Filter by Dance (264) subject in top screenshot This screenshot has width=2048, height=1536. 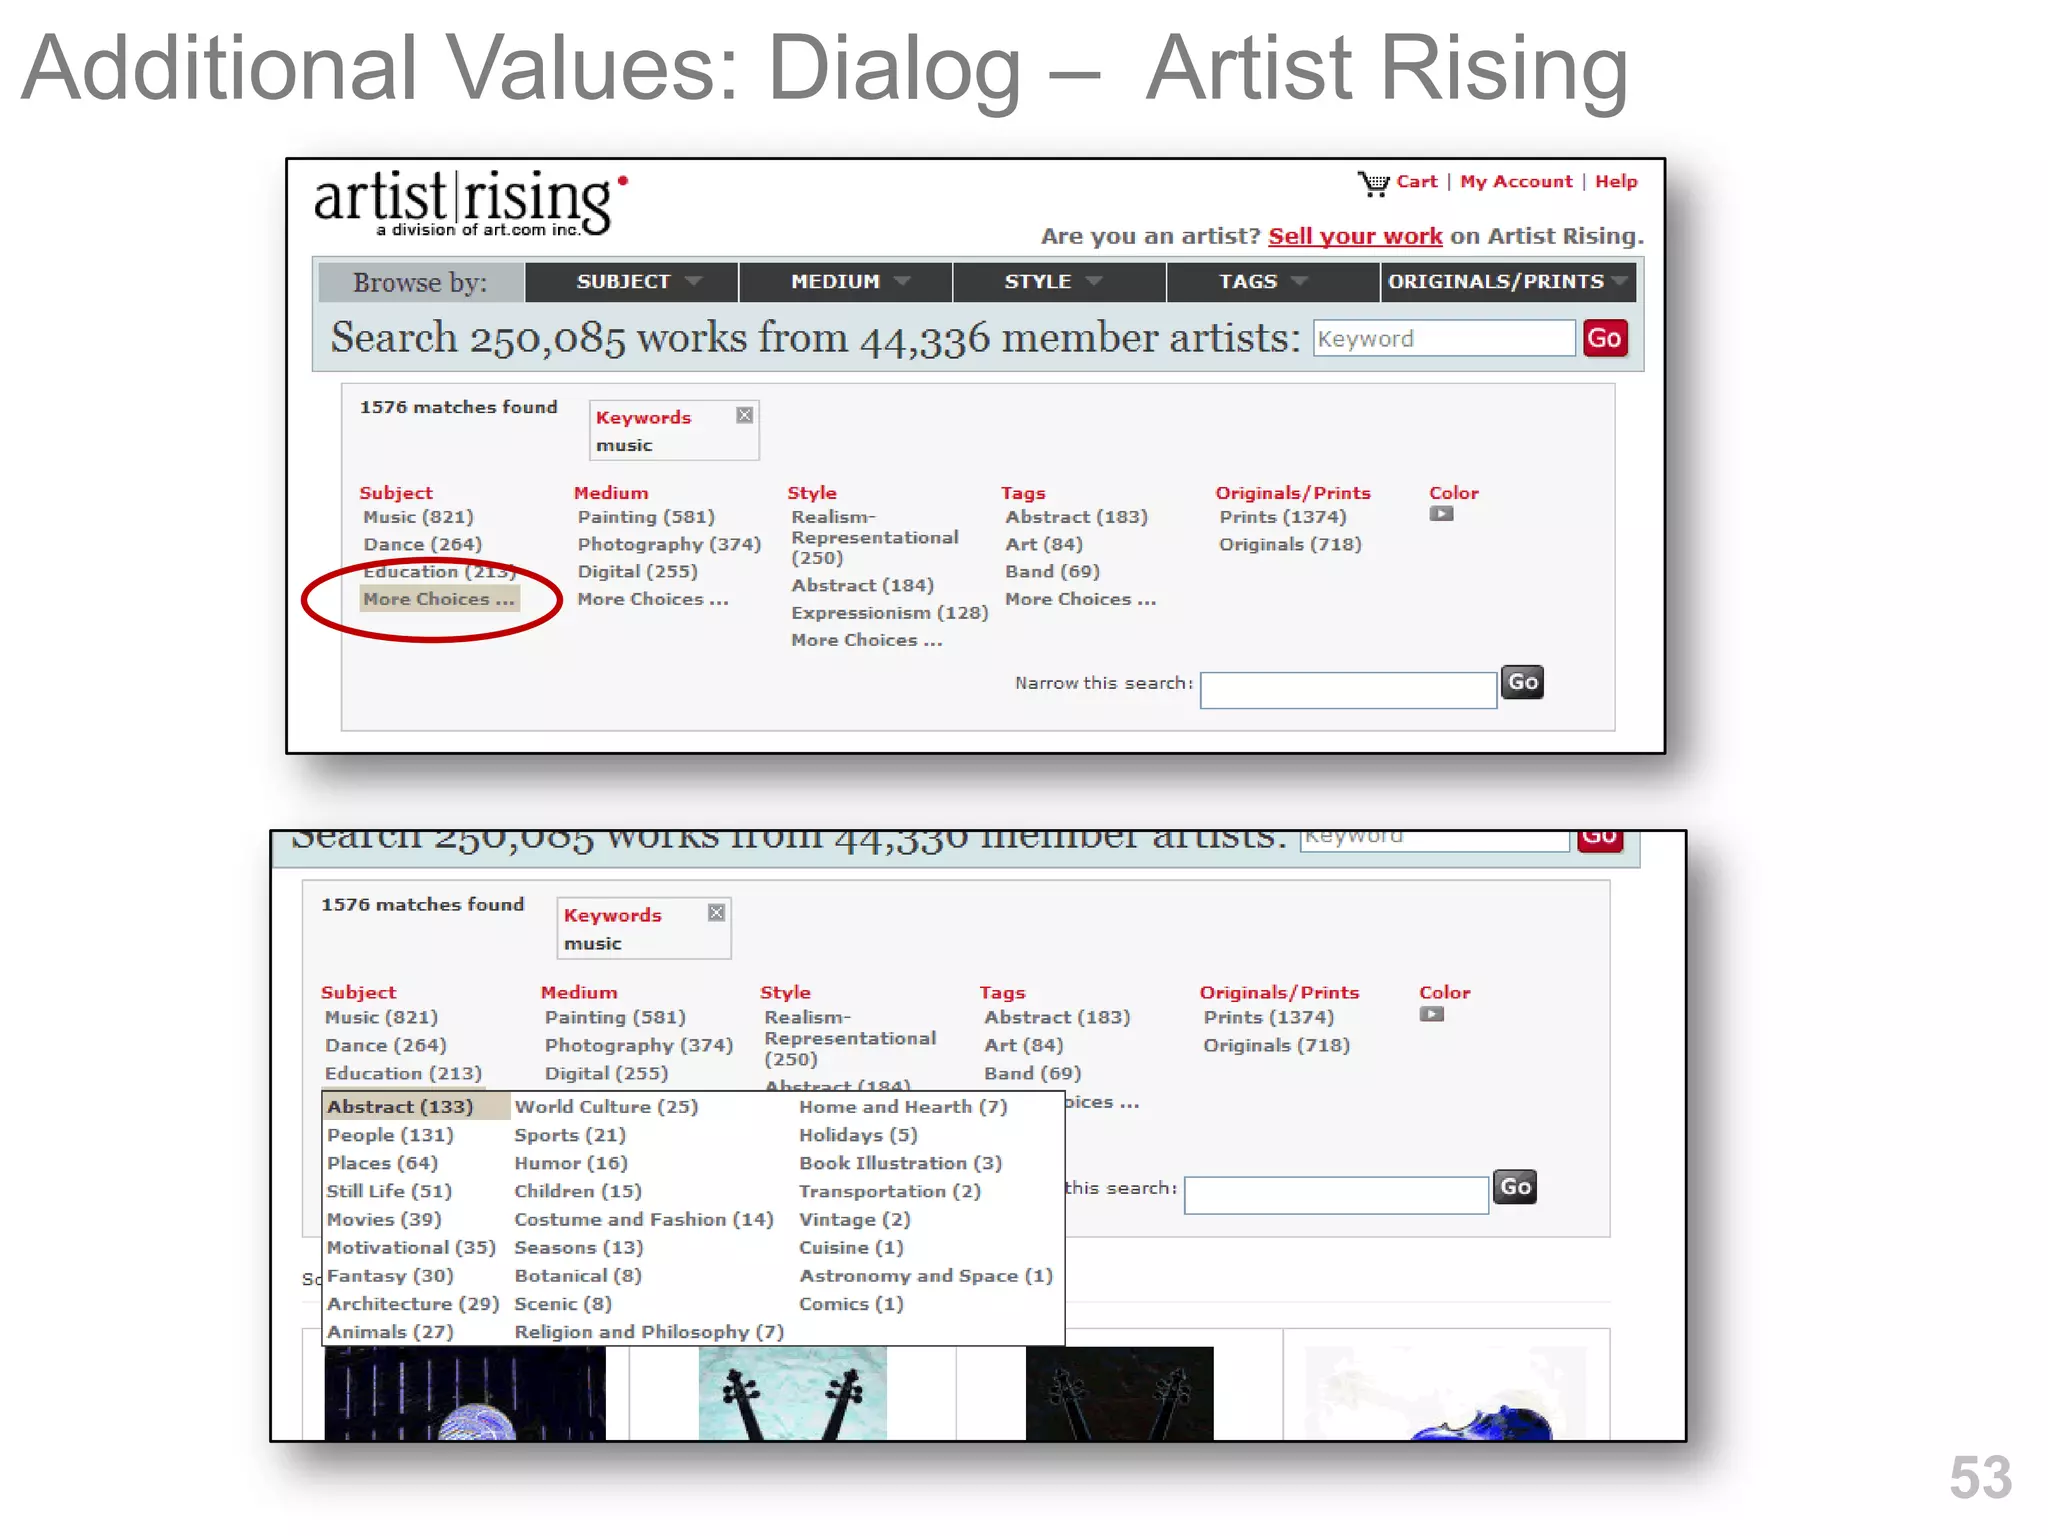click(x=422, y=544)
